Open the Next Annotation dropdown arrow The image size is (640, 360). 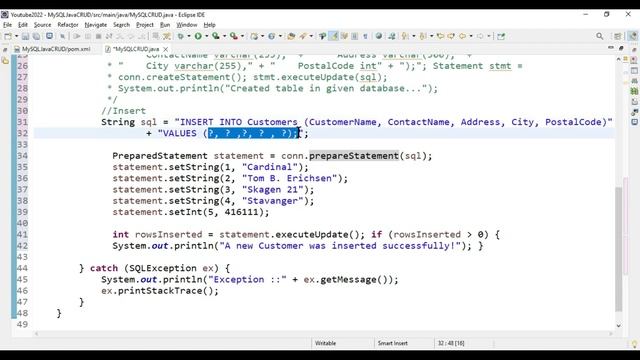click(413, 36)
